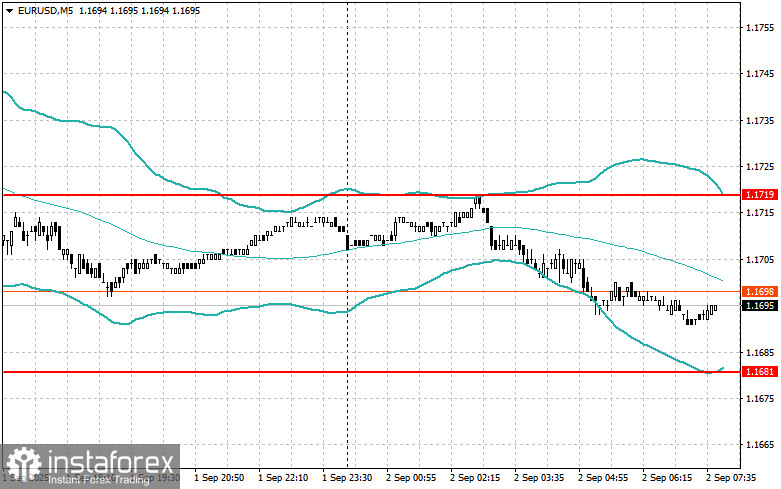Image resolution: width=781 pixels, height=489 pixels.
Task: Click the 1.1675 price scale value
Action: (760, 399)
